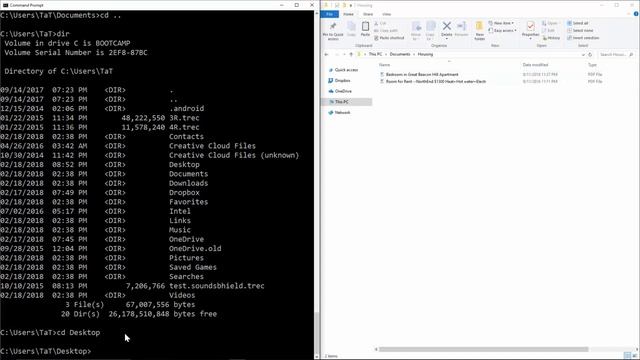This screenshot has height=360, width=640.
Task: Expand the New item dropdown
Action: [513, 23]
